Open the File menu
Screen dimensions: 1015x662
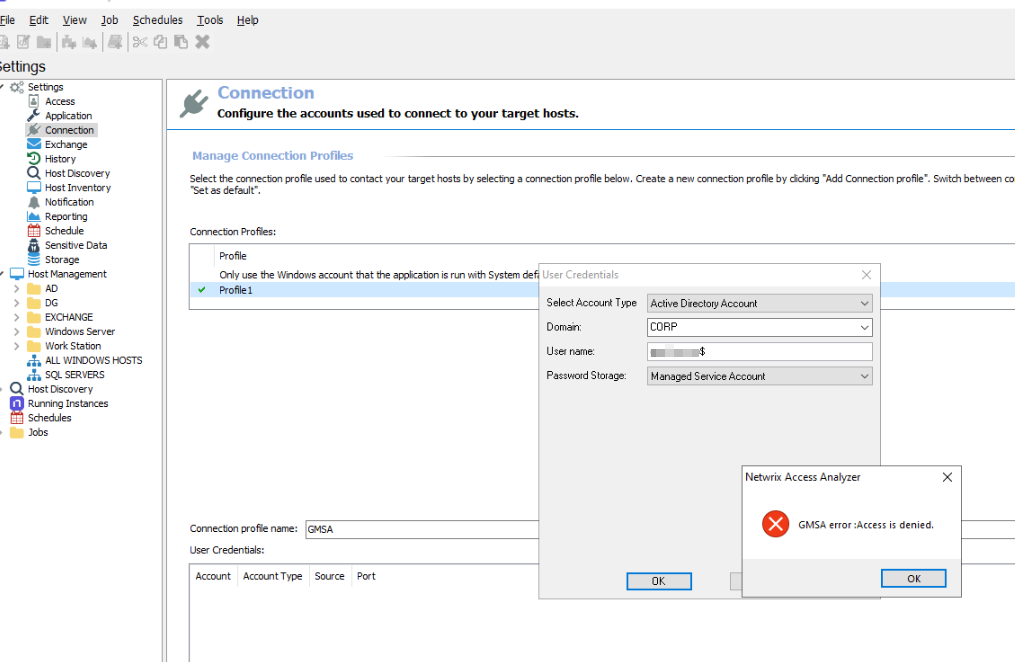coord(7,20)
